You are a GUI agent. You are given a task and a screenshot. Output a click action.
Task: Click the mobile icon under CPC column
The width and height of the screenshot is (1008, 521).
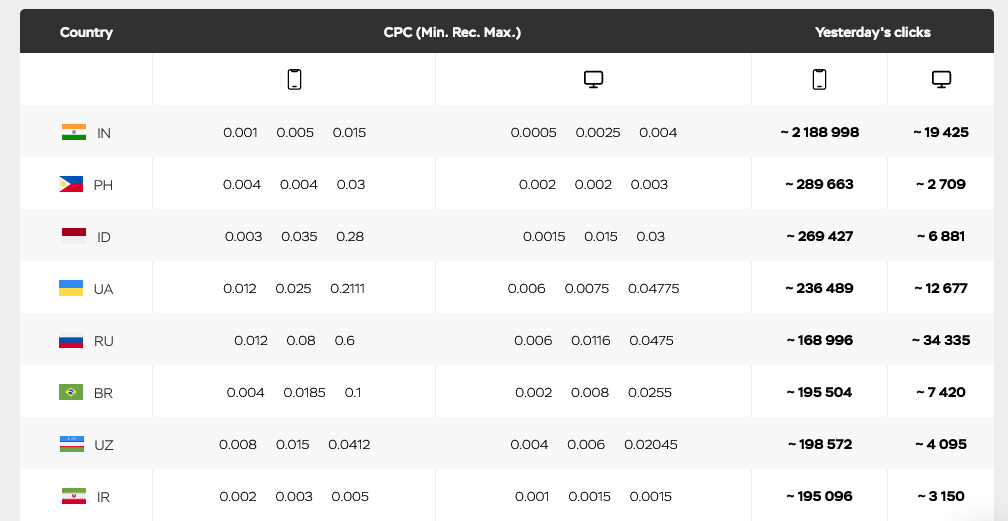point(294,80)
